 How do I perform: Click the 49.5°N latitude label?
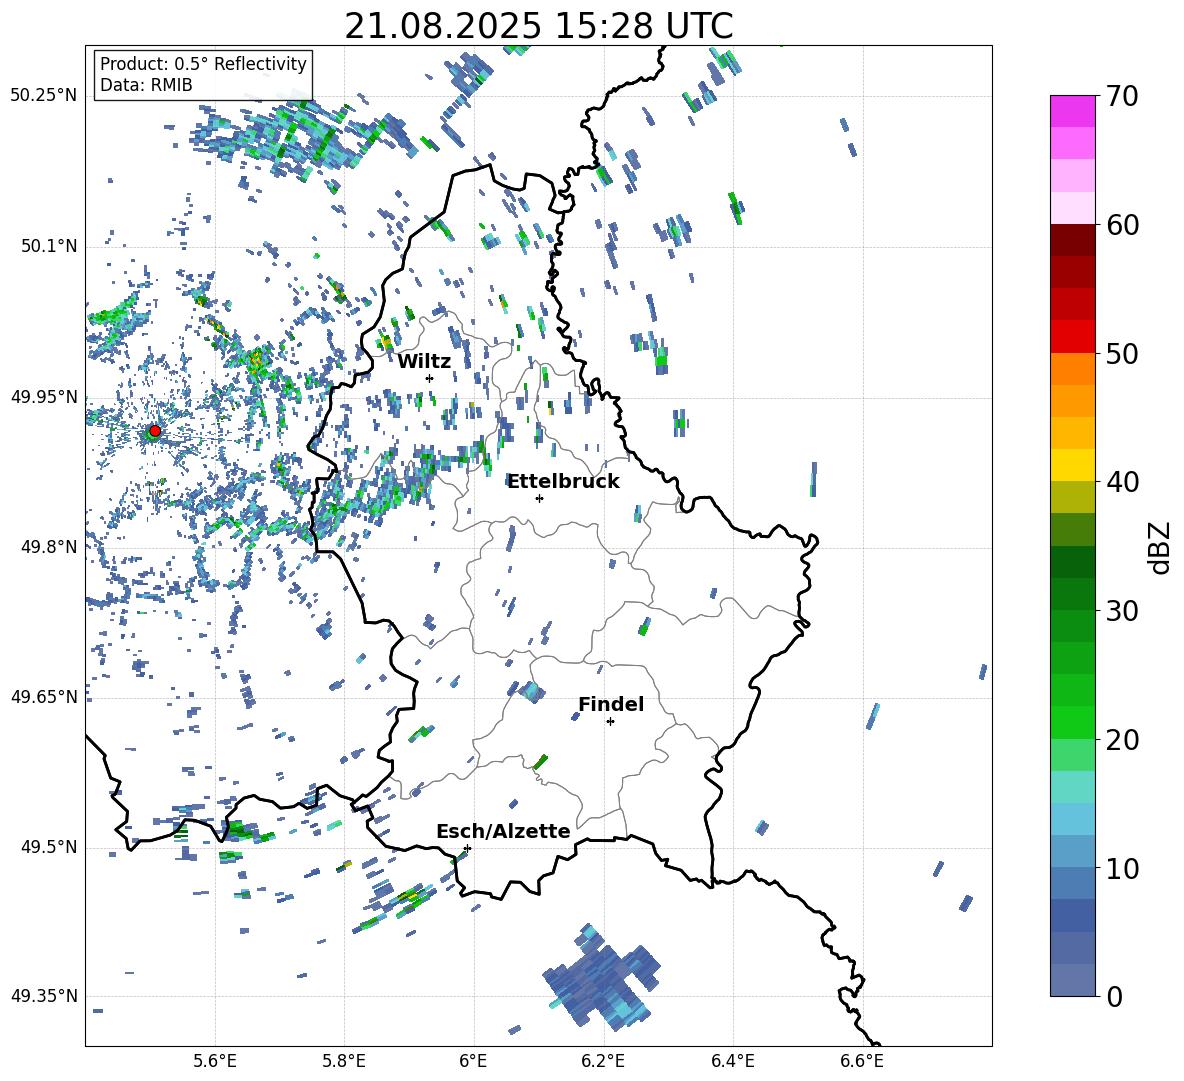coord(48,847)
